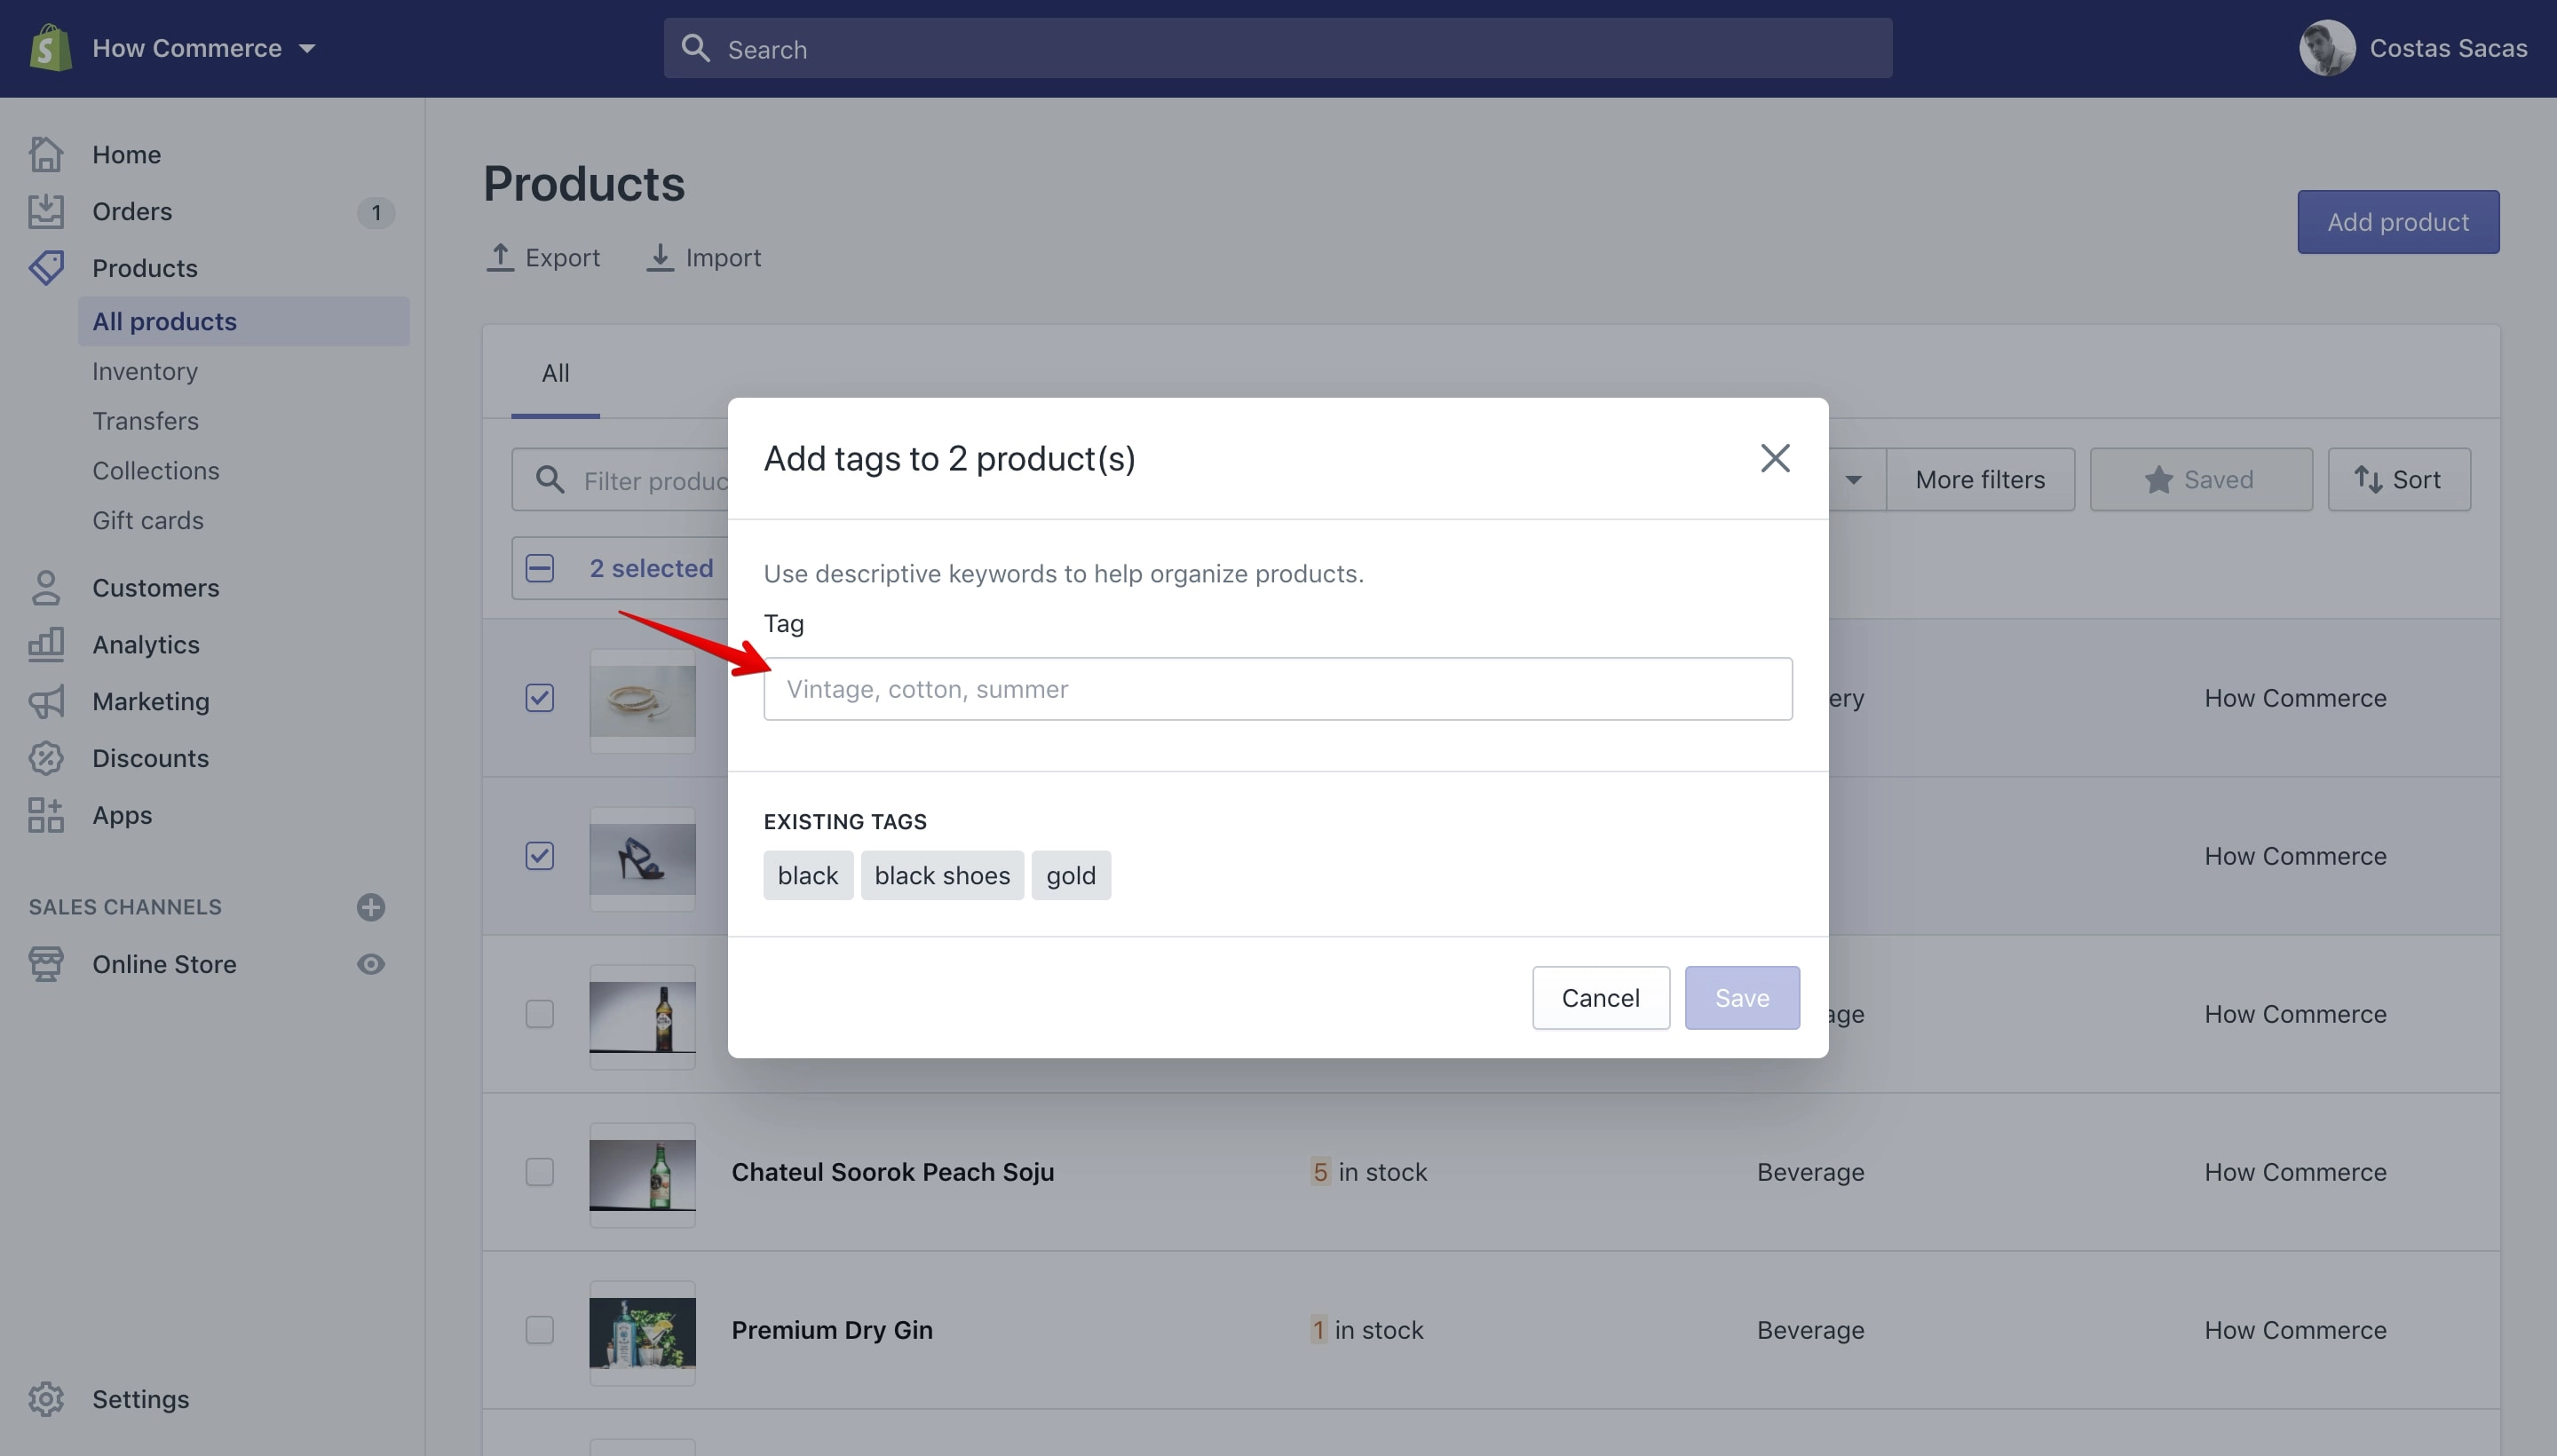
Task: Open Online Store sales channel
Action: point(164,964)
